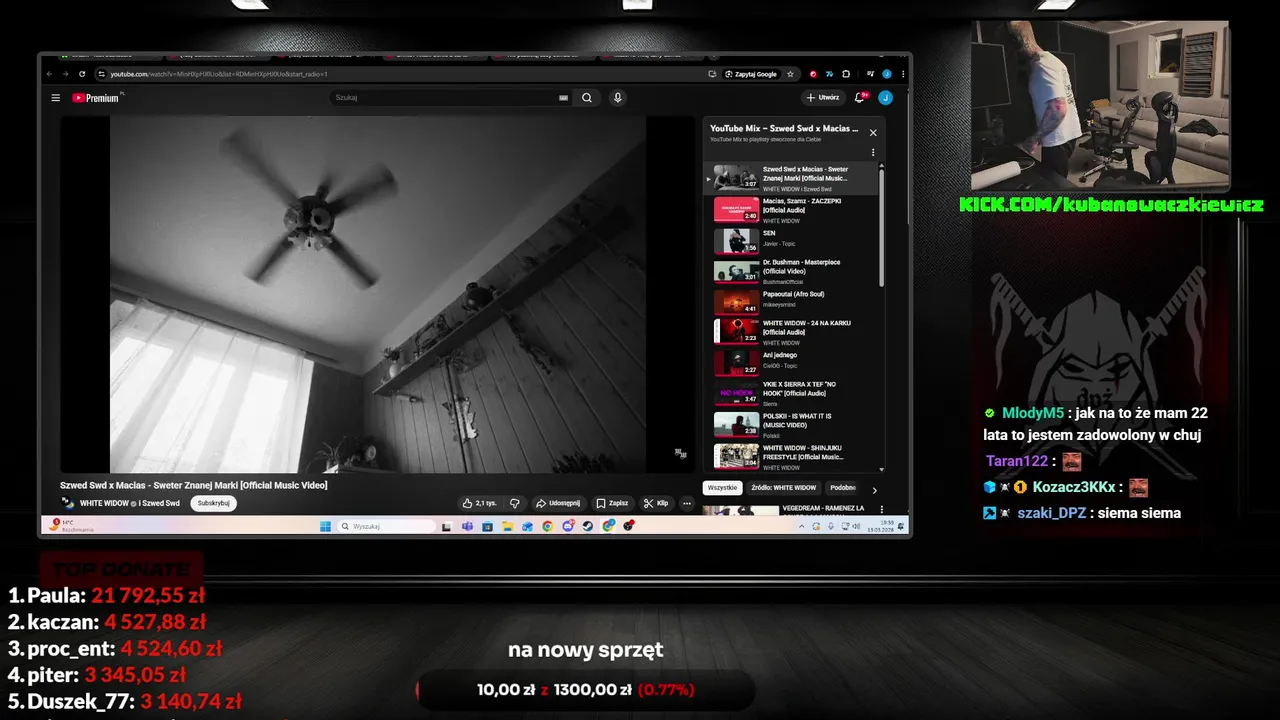Select the Wszystkie filter chip
This screenshot has height=720, width=1280.
tap(722, 488)
